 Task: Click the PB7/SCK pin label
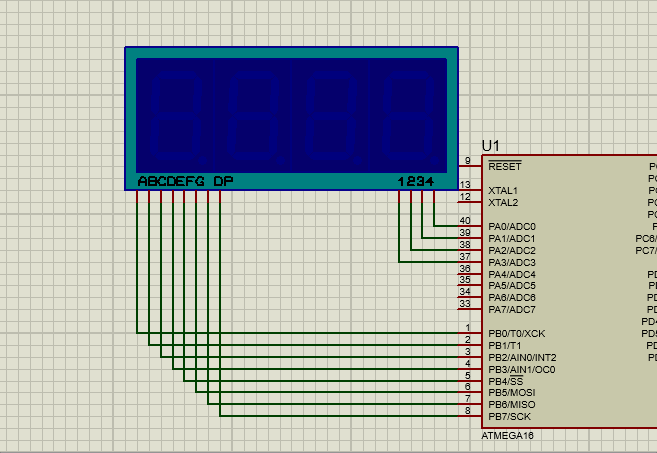pos(510,417)
